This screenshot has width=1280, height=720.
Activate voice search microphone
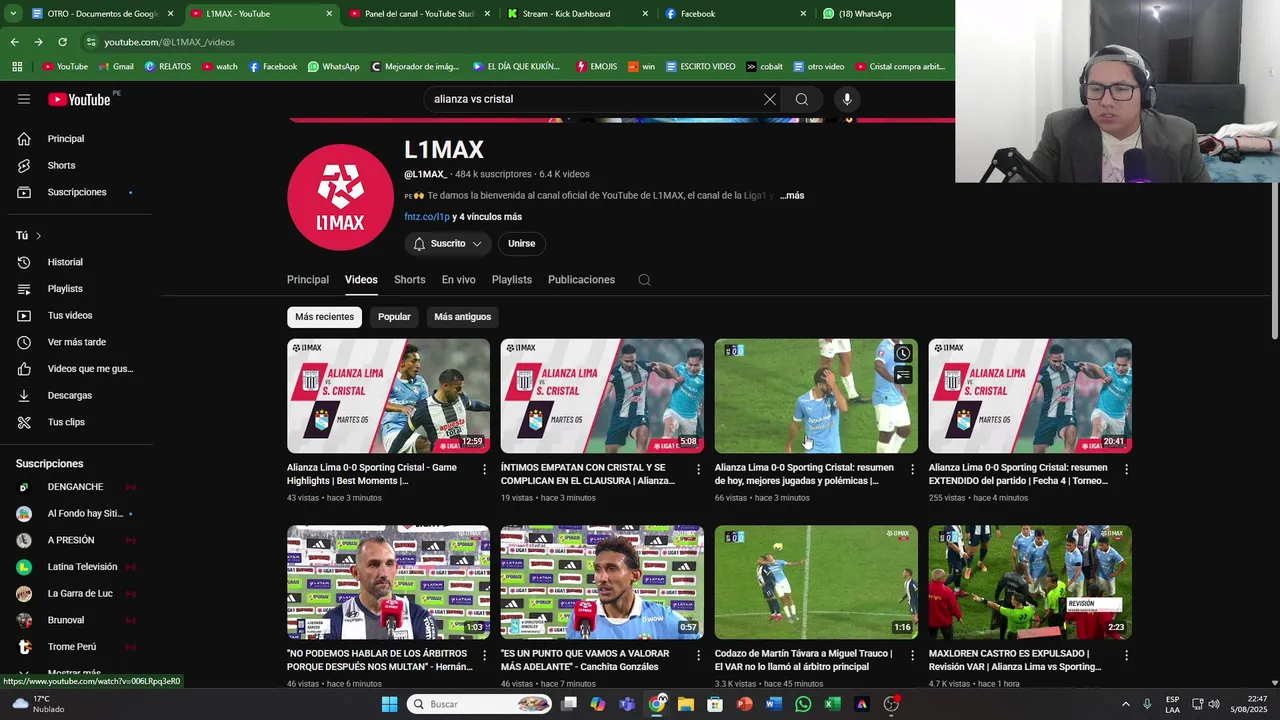[x=847, y=99]
